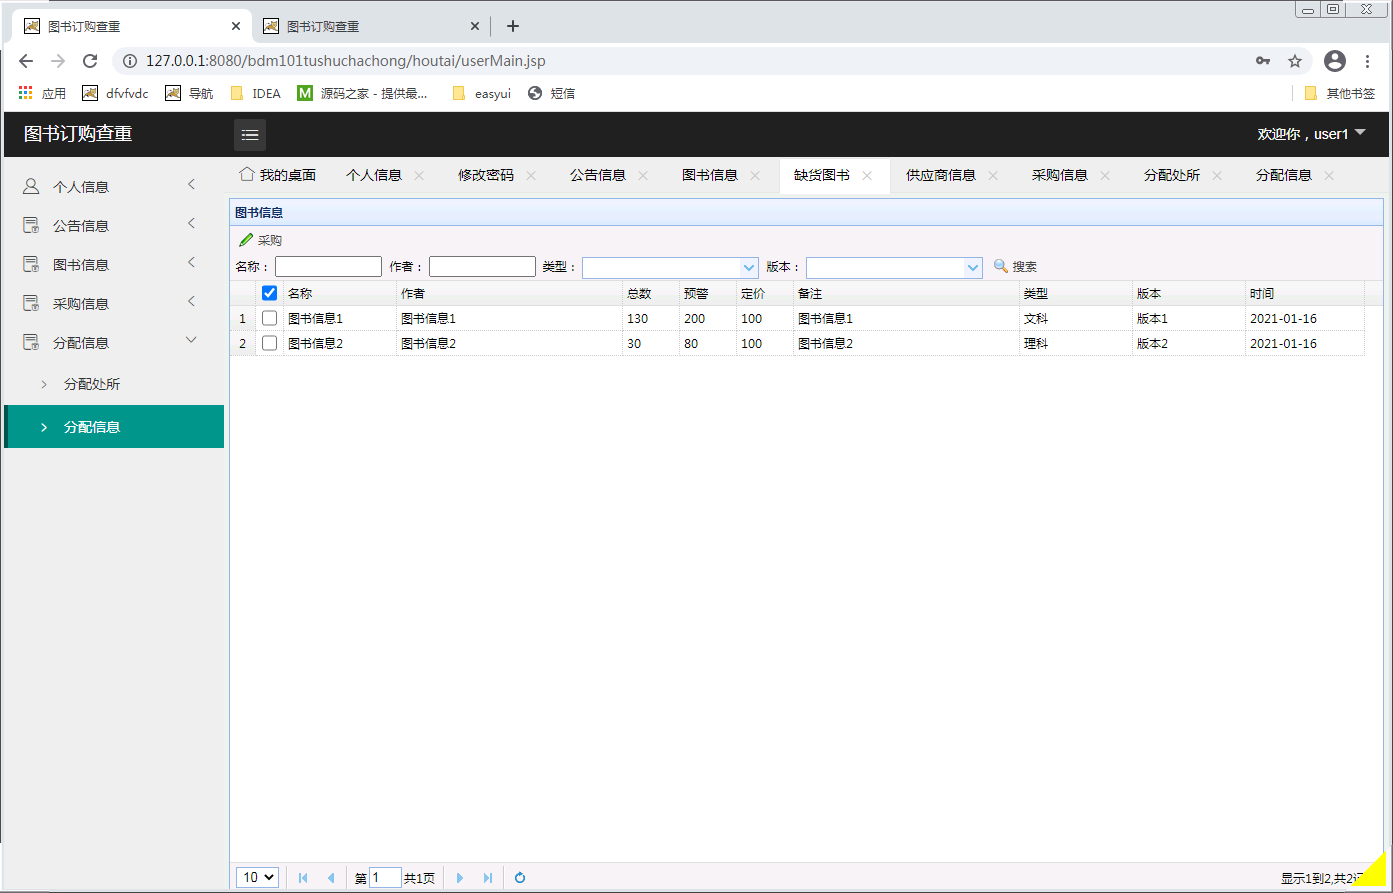Toggle the select-all header checkbox
The height and width of the screenshot is (893, 1393).
pyautogui.click(x=269, y=293)
